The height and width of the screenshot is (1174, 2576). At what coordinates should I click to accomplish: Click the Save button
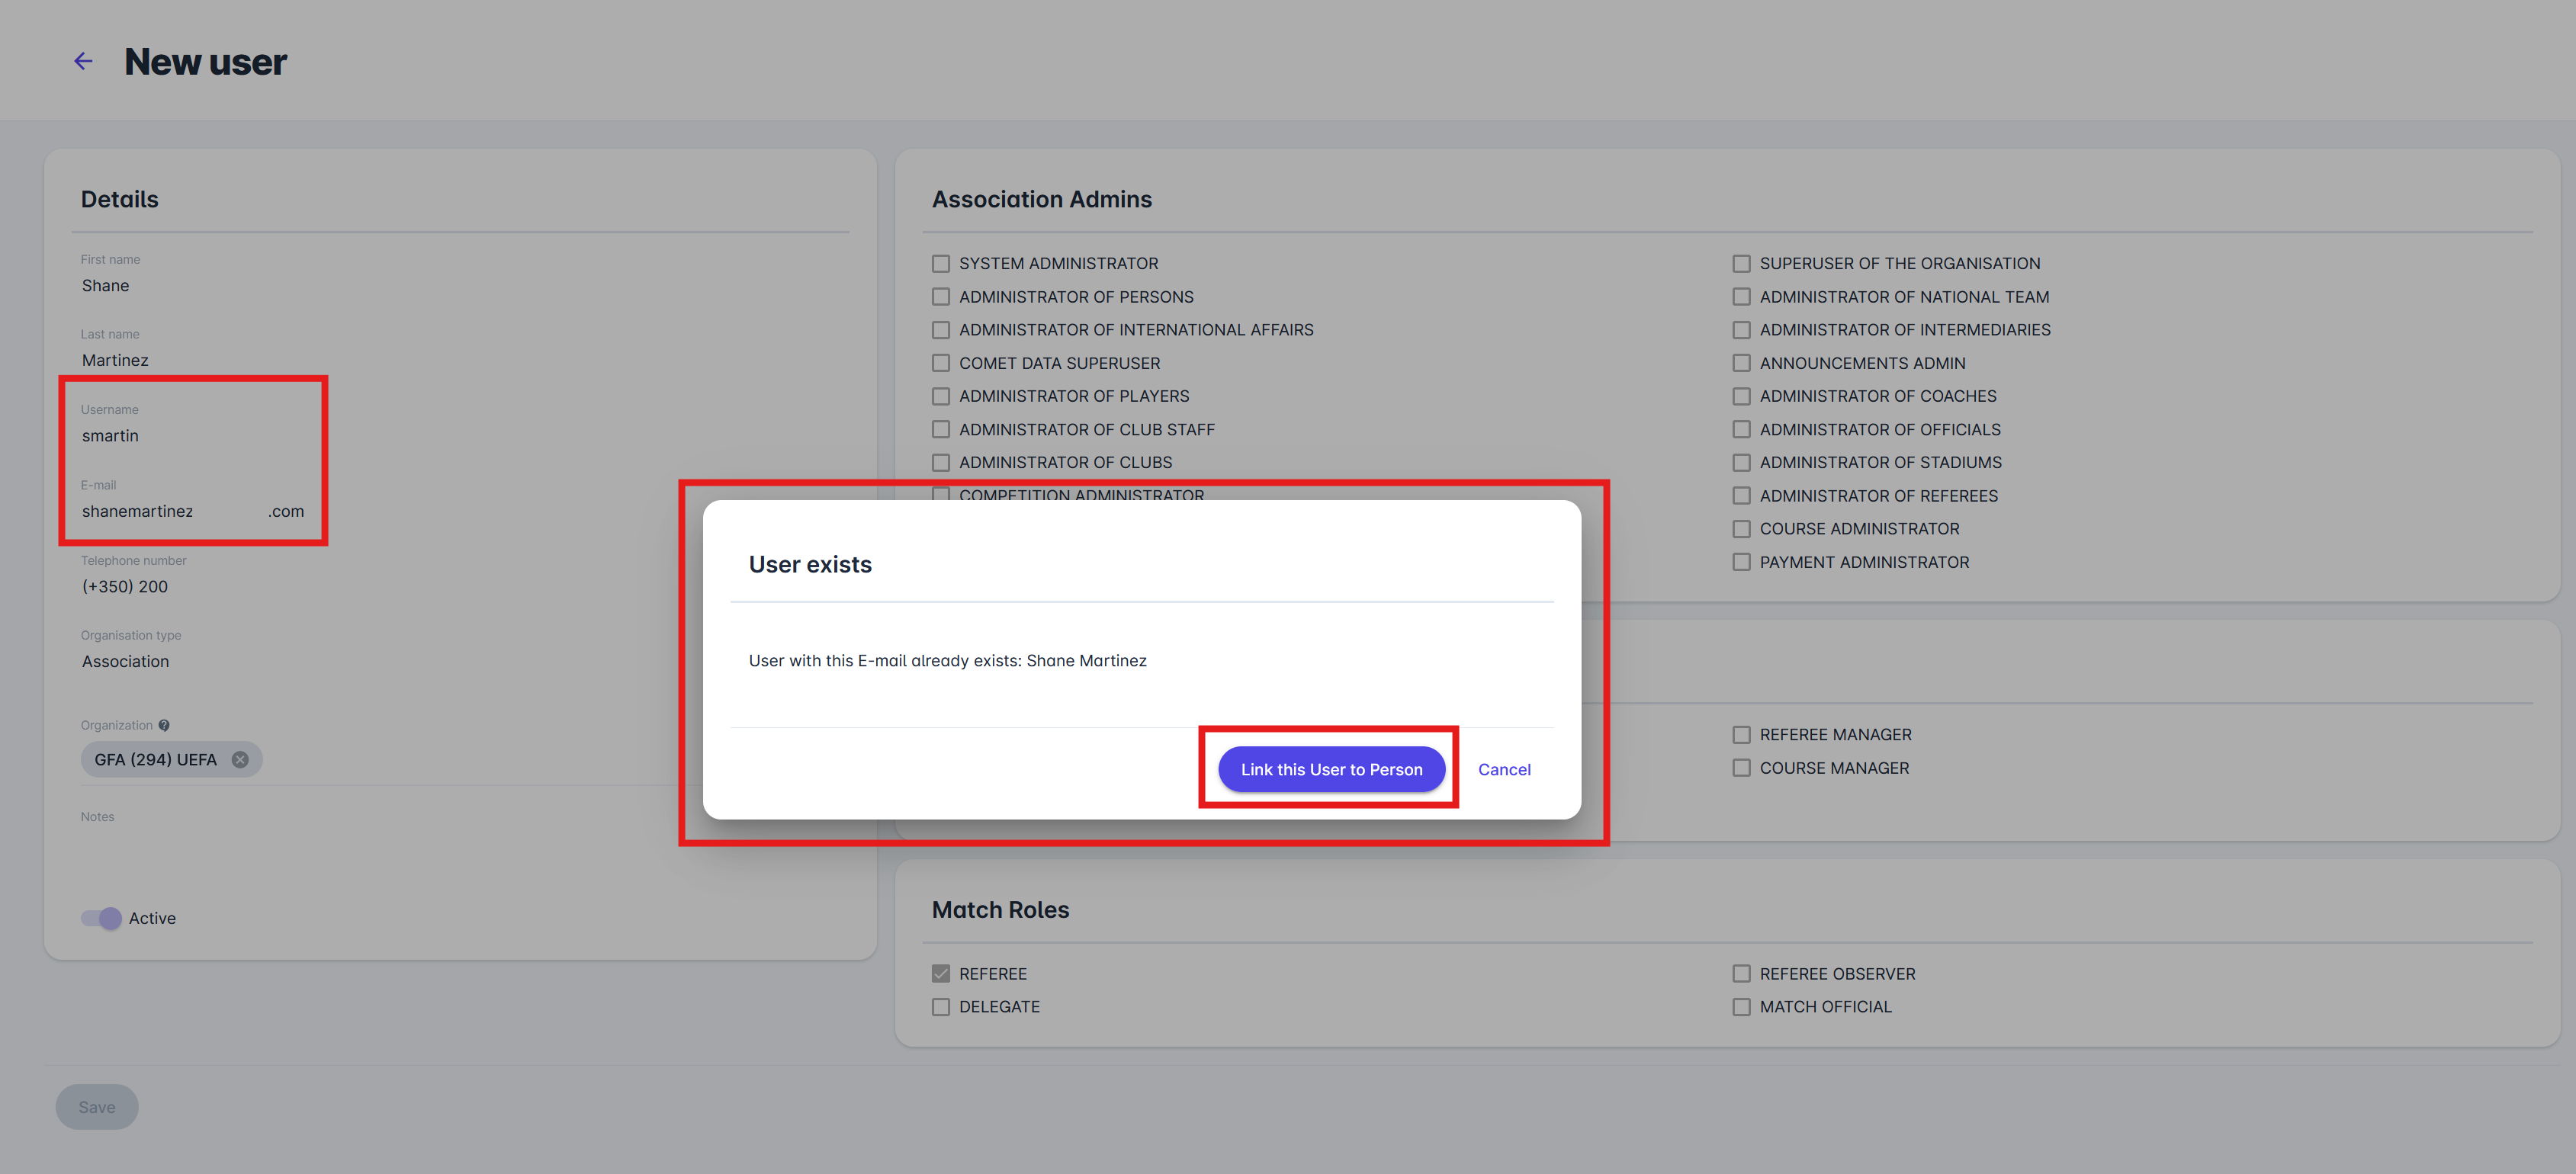tap(97, 1107)
